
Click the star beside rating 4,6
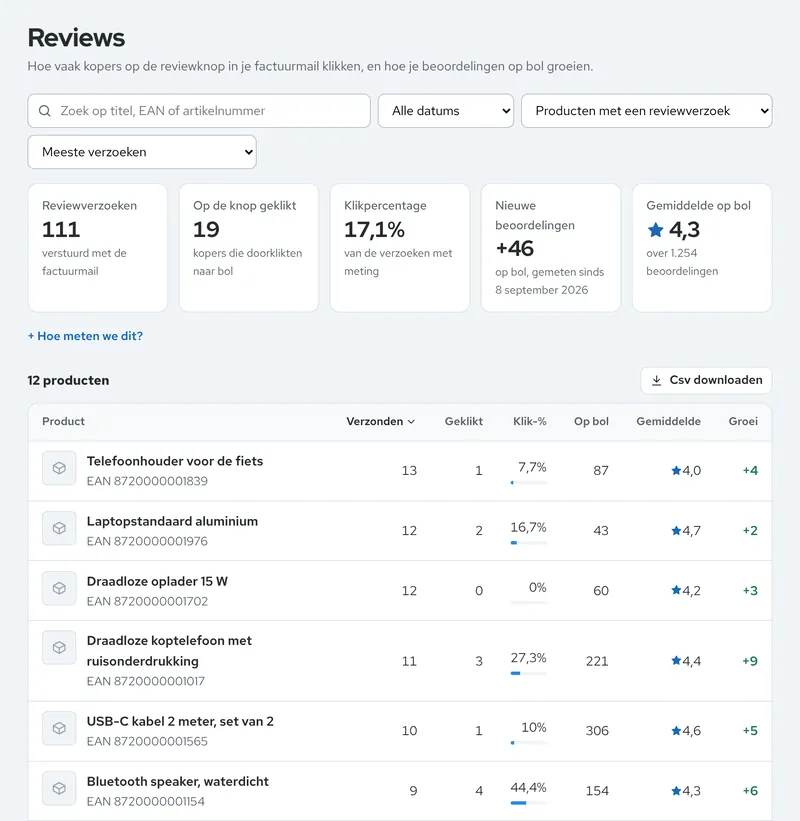(676, 730)
